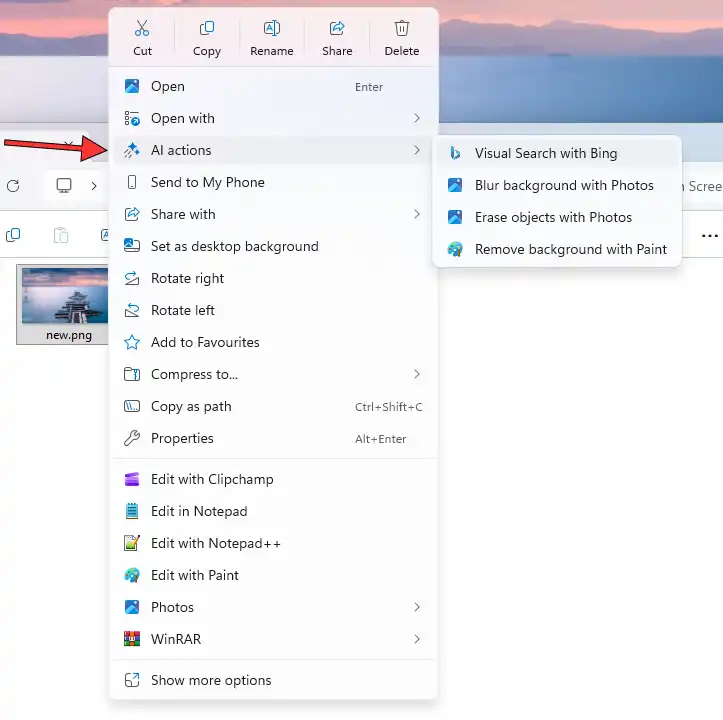Select Erase objects with Photos

tap(553, 217)
